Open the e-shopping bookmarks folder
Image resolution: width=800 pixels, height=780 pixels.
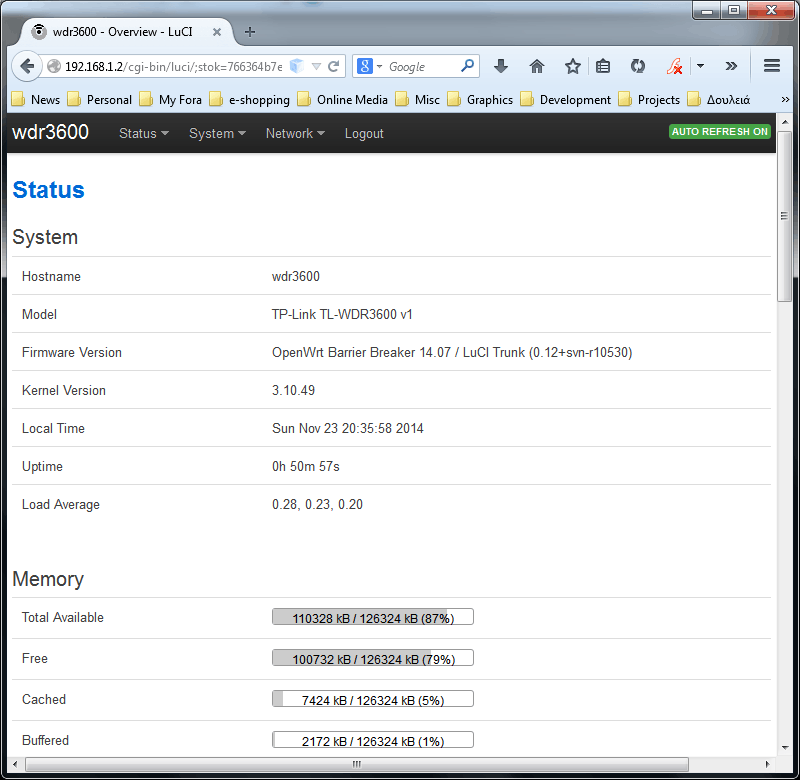coord(249,99)
